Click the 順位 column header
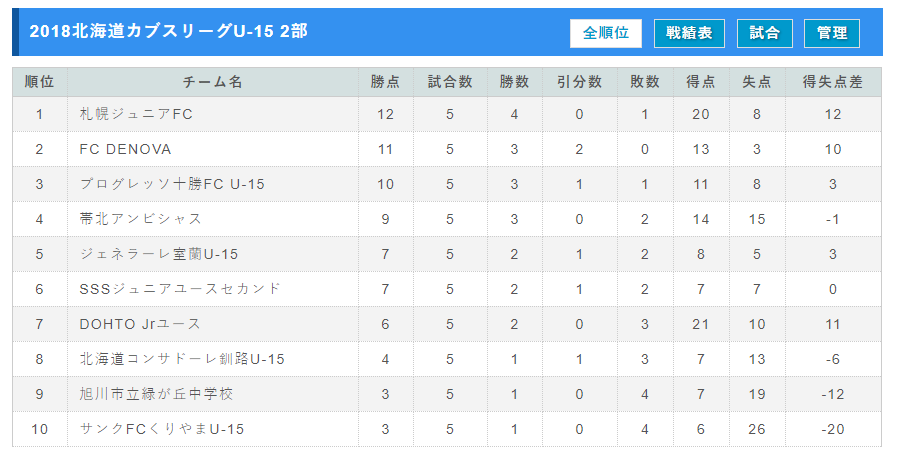 point(39,82)
